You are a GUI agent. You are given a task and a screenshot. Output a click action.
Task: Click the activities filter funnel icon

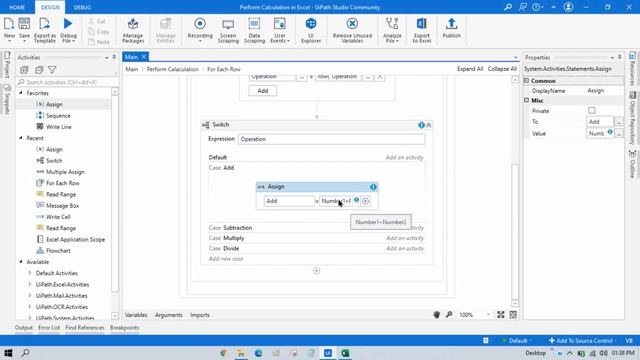pyautogui.click(x=52, y=70)
